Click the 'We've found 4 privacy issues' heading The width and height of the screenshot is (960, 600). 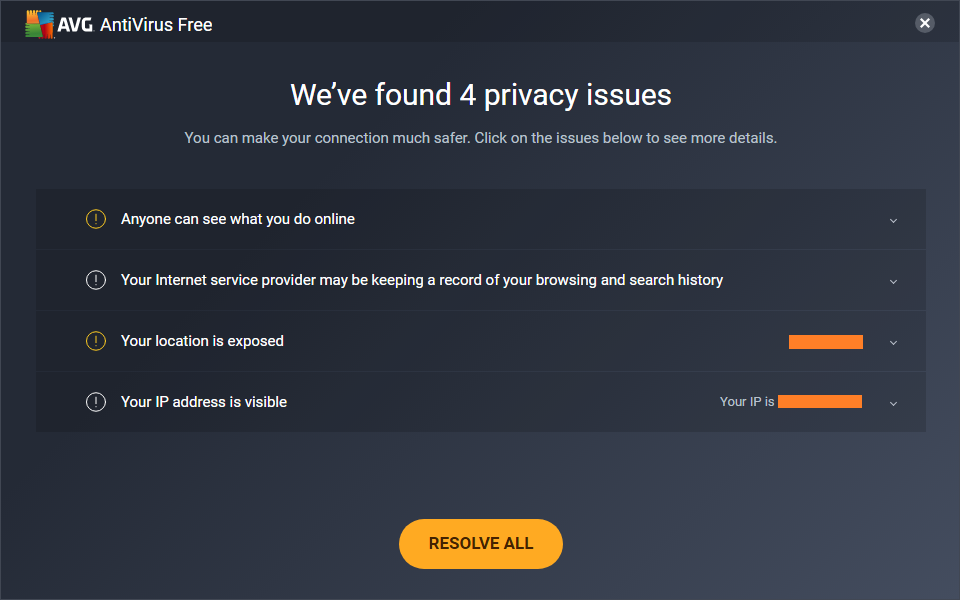tap(481, 95)
